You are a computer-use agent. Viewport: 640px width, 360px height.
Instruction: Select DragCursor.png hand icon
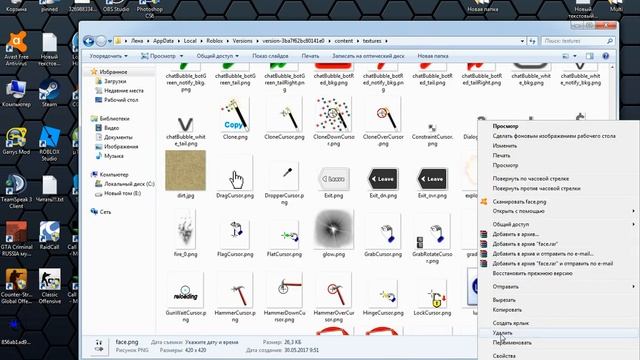(235, 174)
